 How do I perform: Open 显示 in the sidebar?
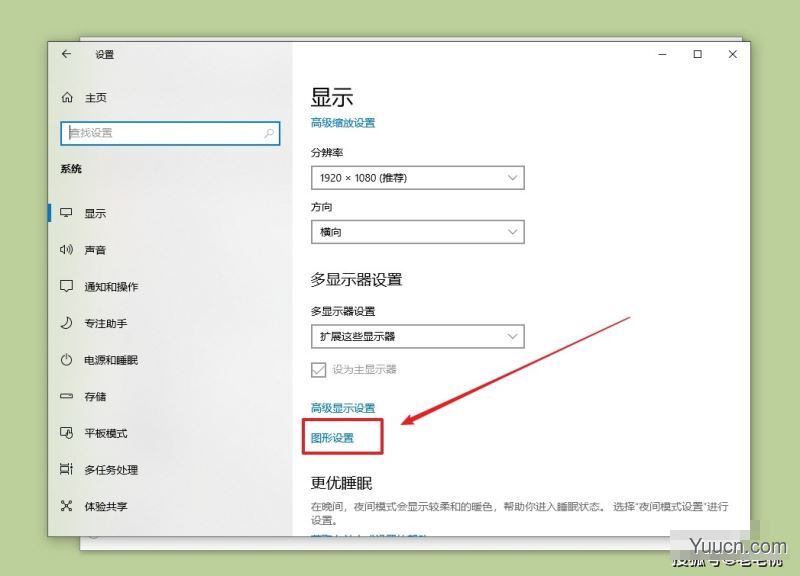[x=95, y=213]
